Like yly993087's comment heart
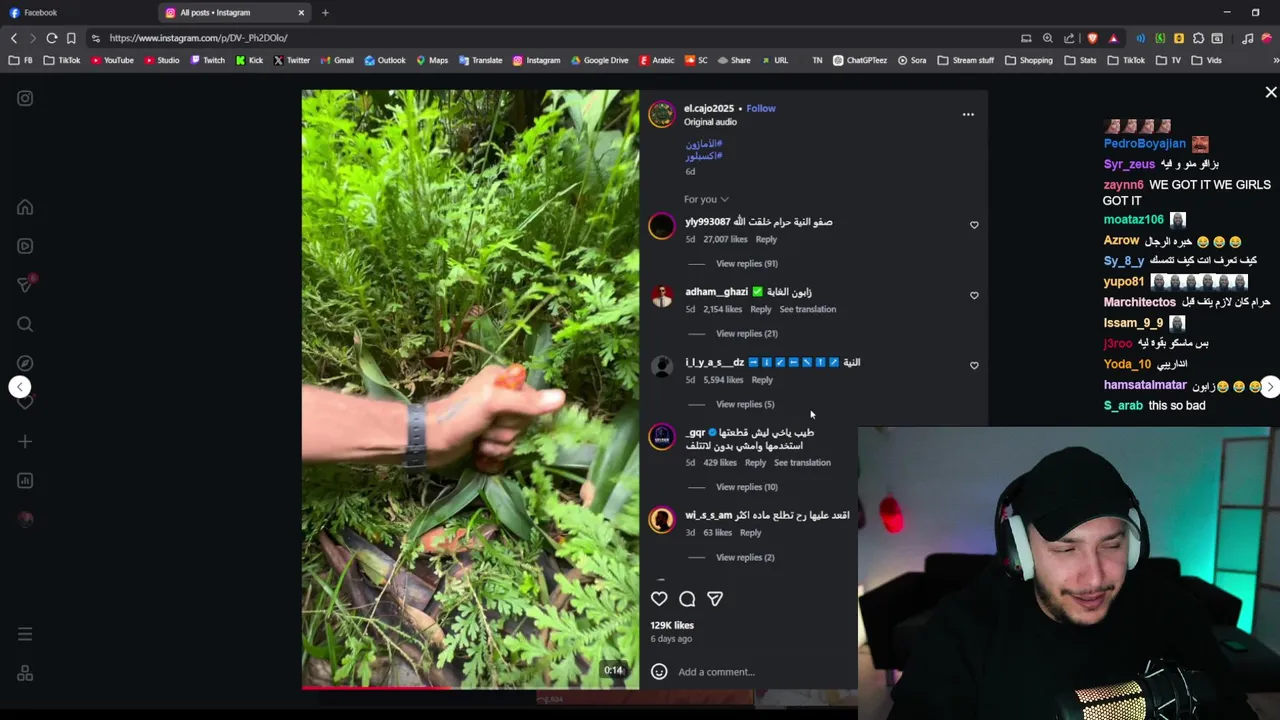 tap(974, 225)
